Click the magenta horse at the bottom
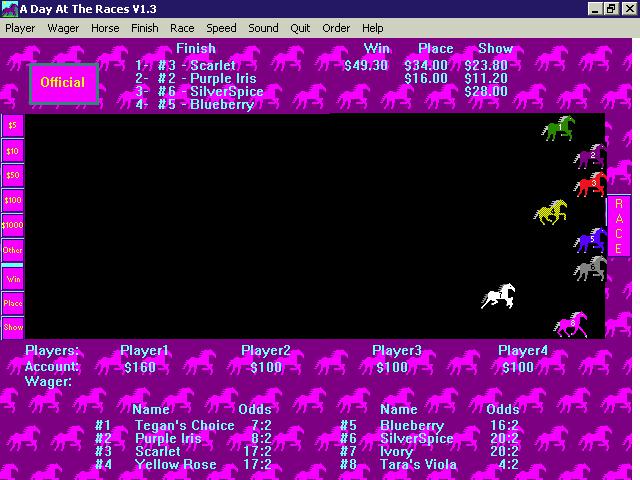The image size is (640, 480). click(571, 325)
